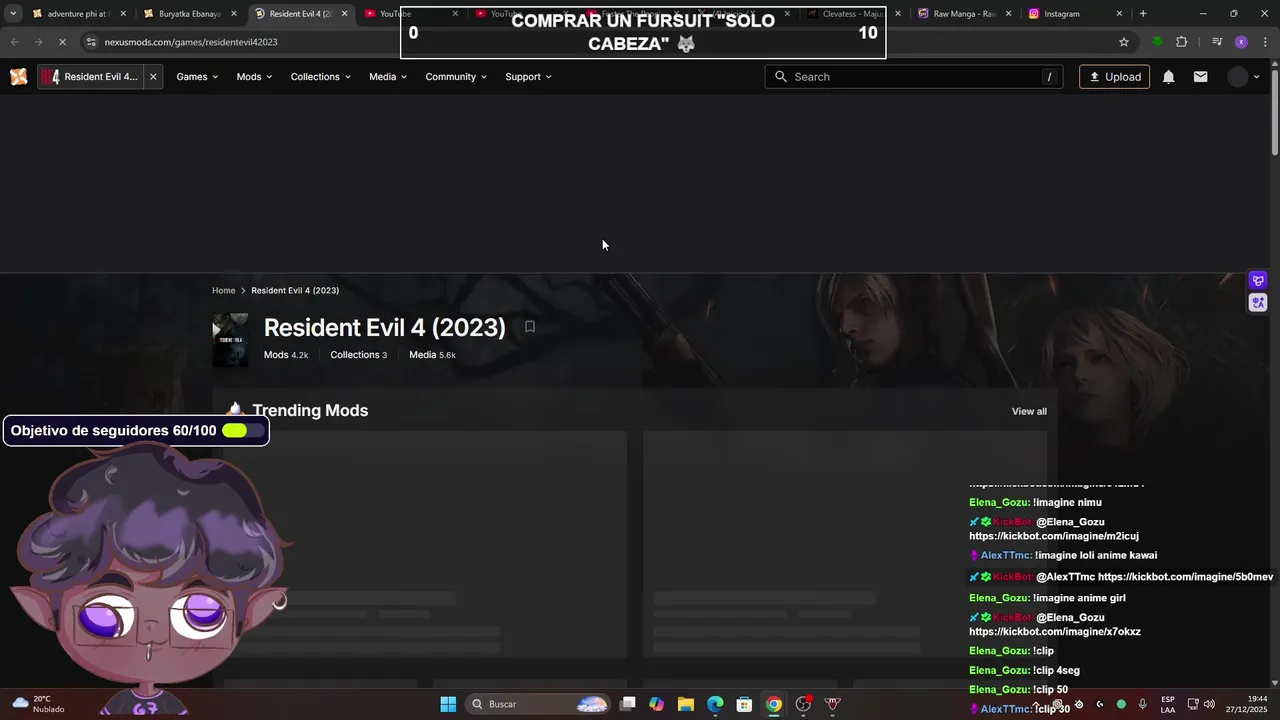Open the Chrome profile avatar

click(x=1241, y=42)
